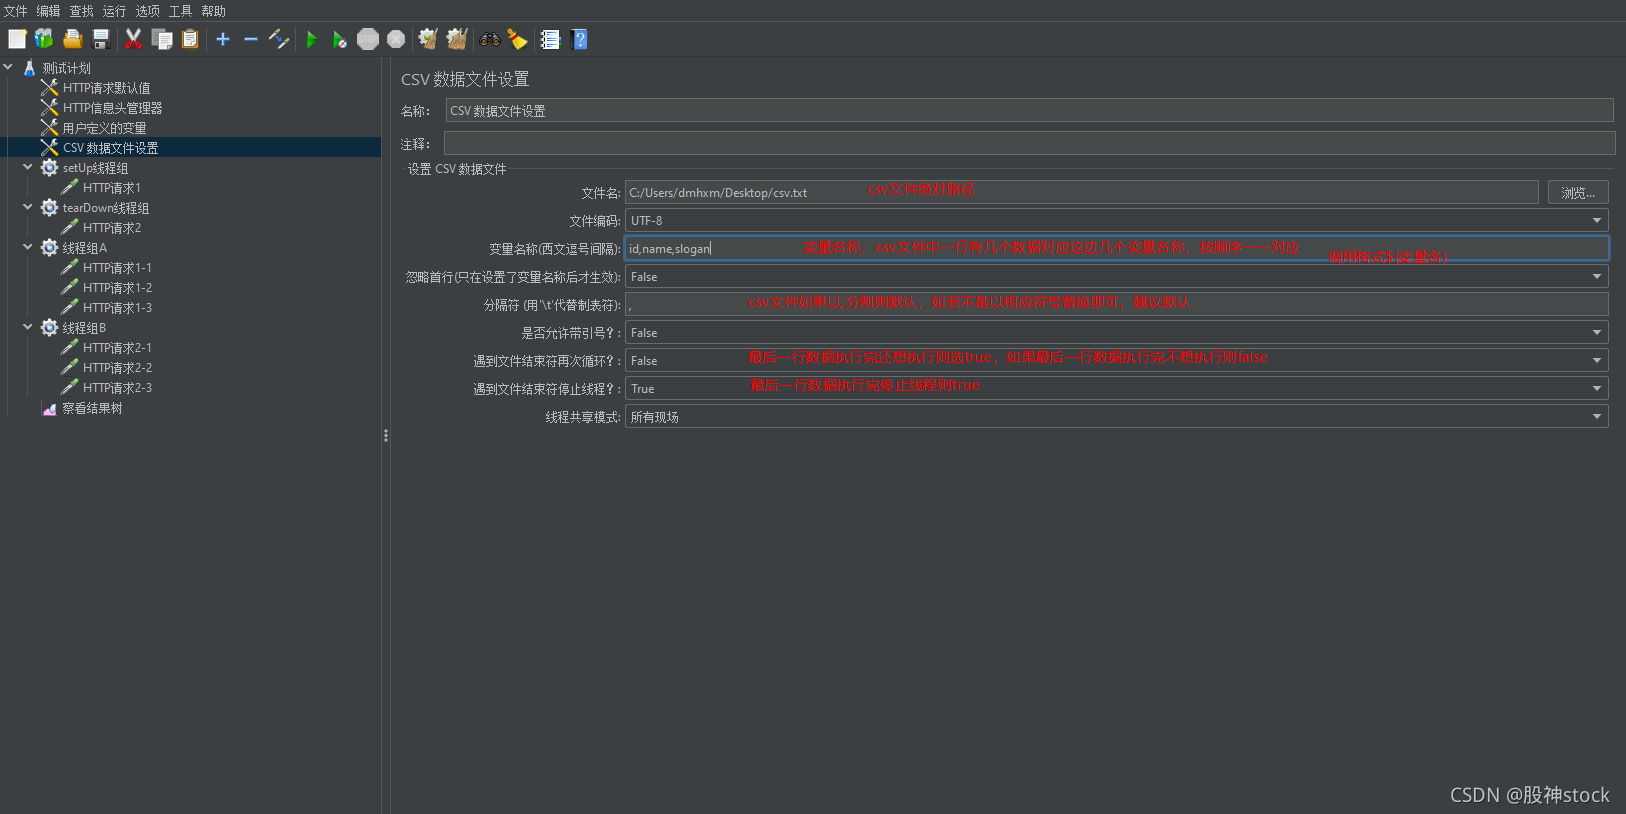
Task: Select HTTP请求1 under setUp线程组
Action: pos(111,187)
